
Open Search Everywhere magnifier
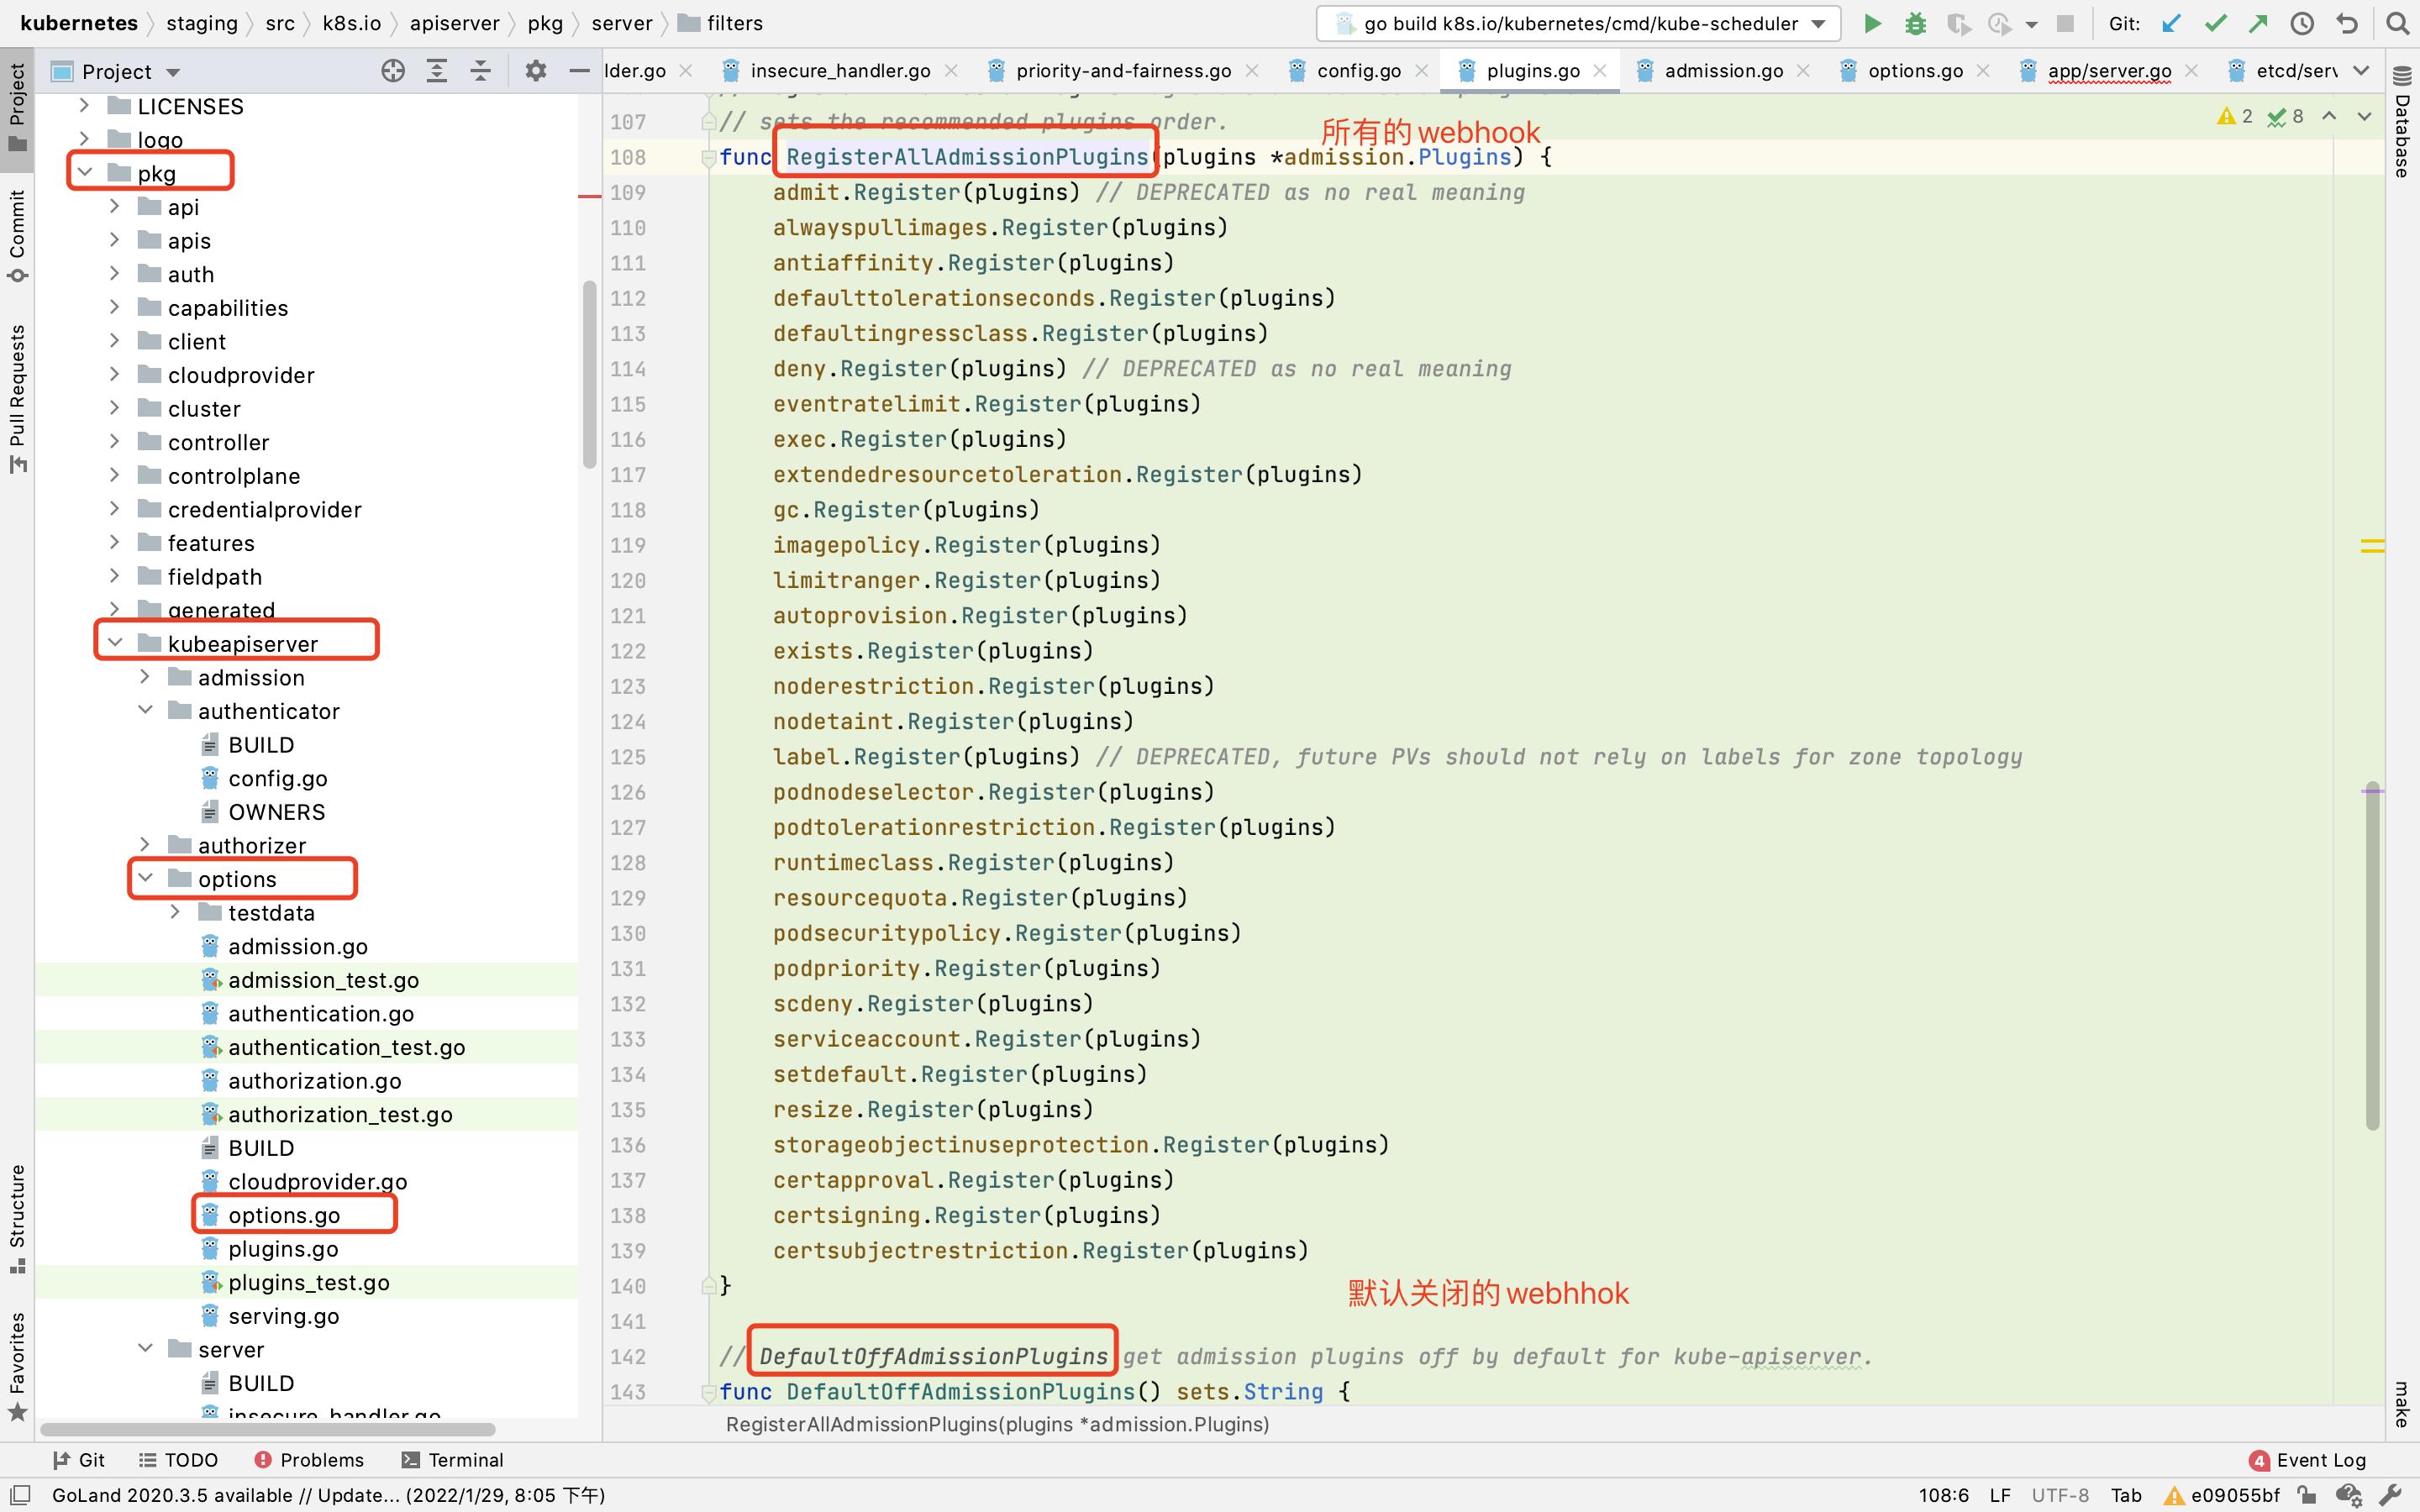[2397, 23]
